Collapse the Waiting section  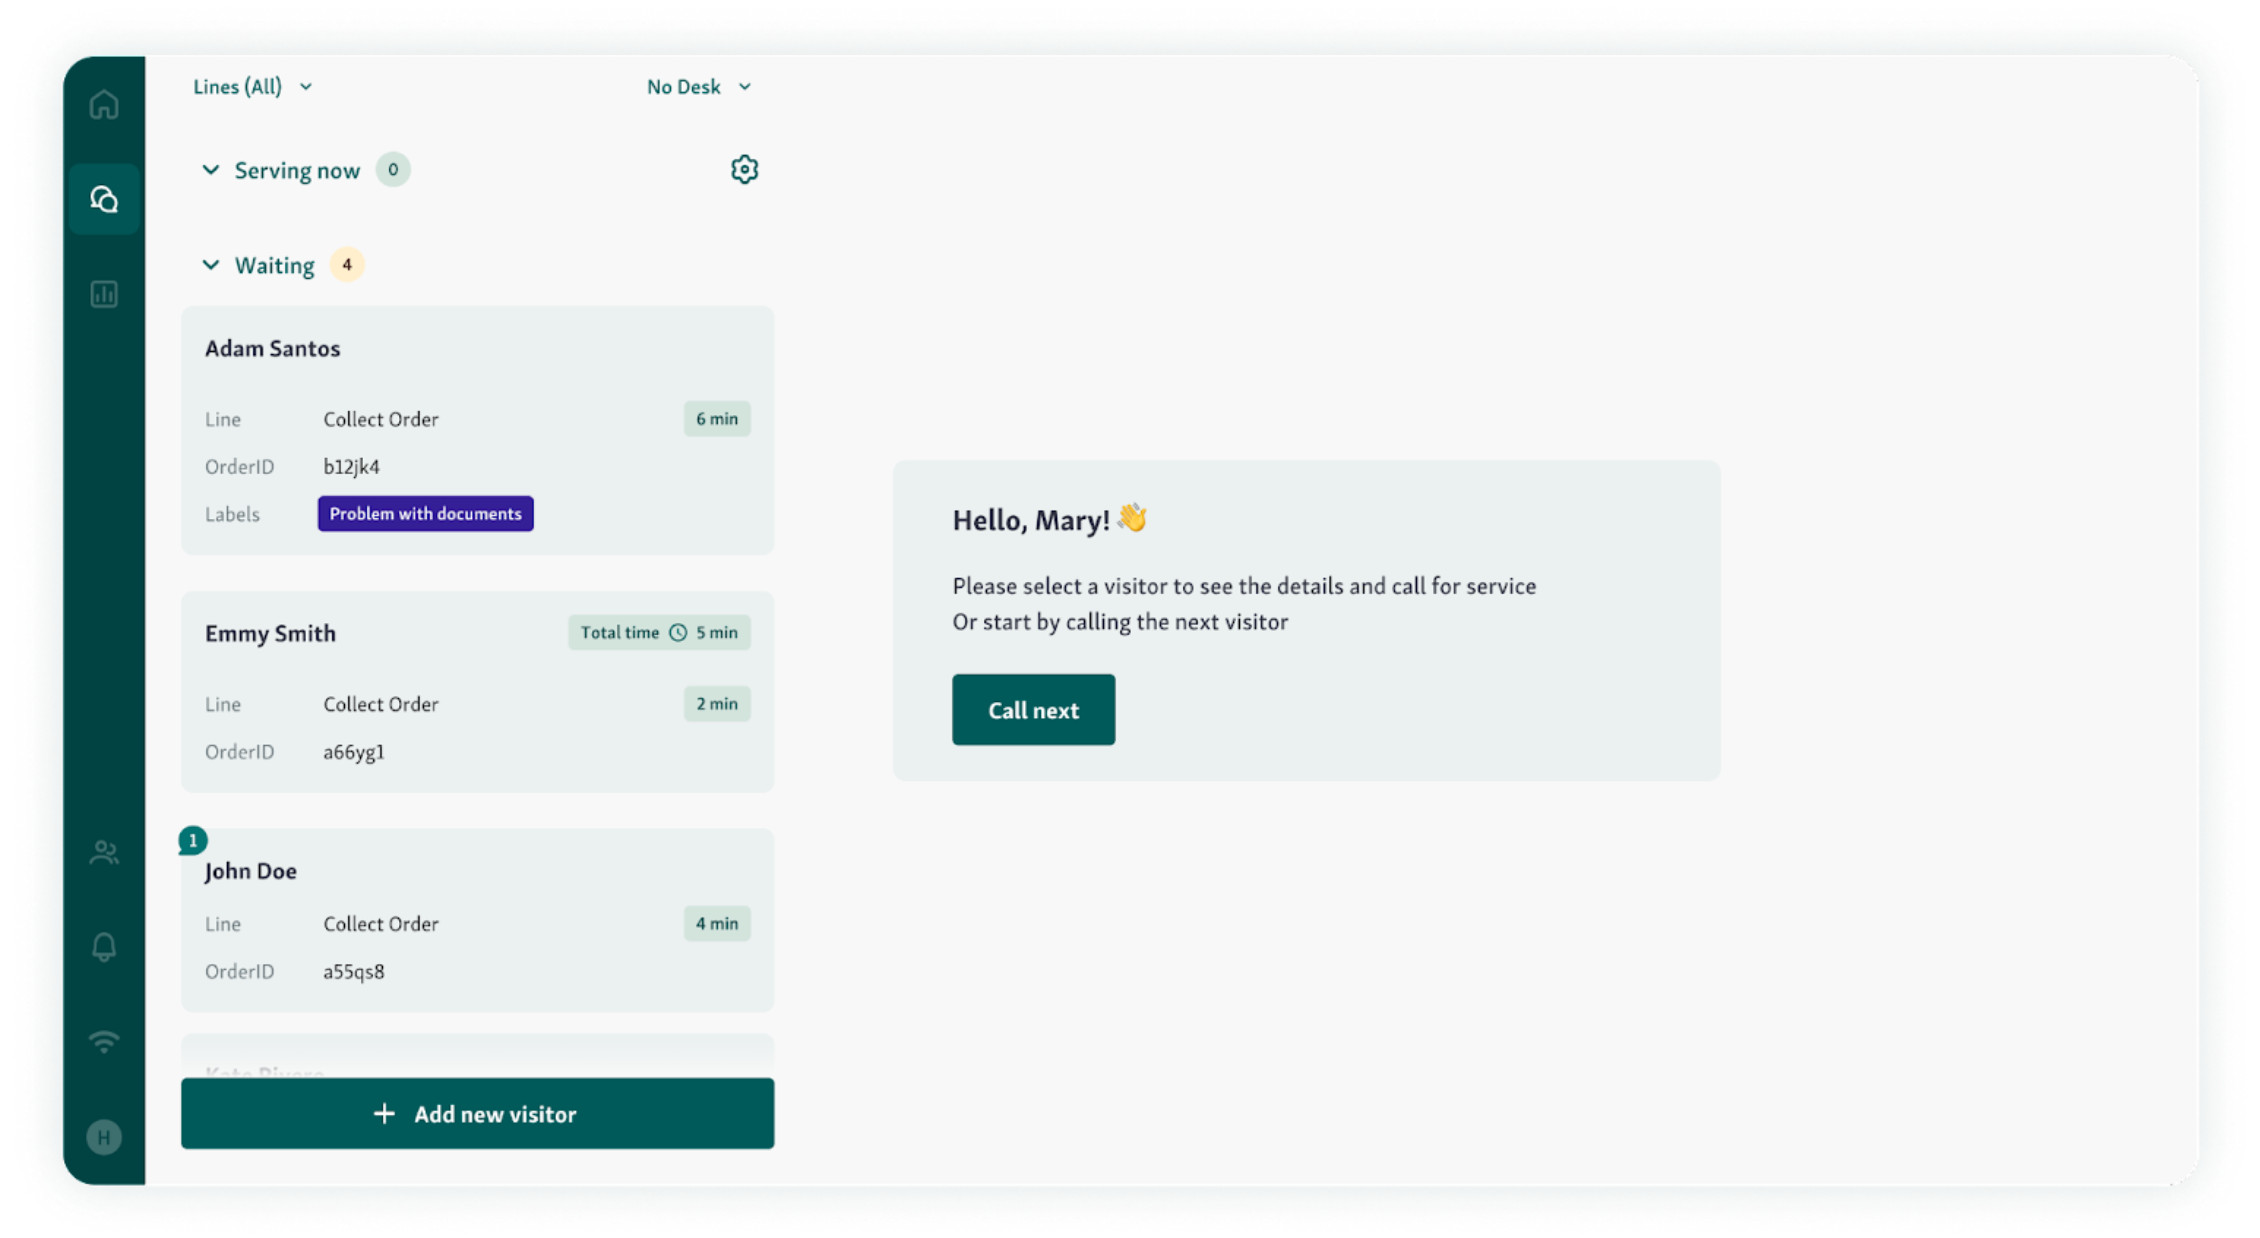point(210,265)
